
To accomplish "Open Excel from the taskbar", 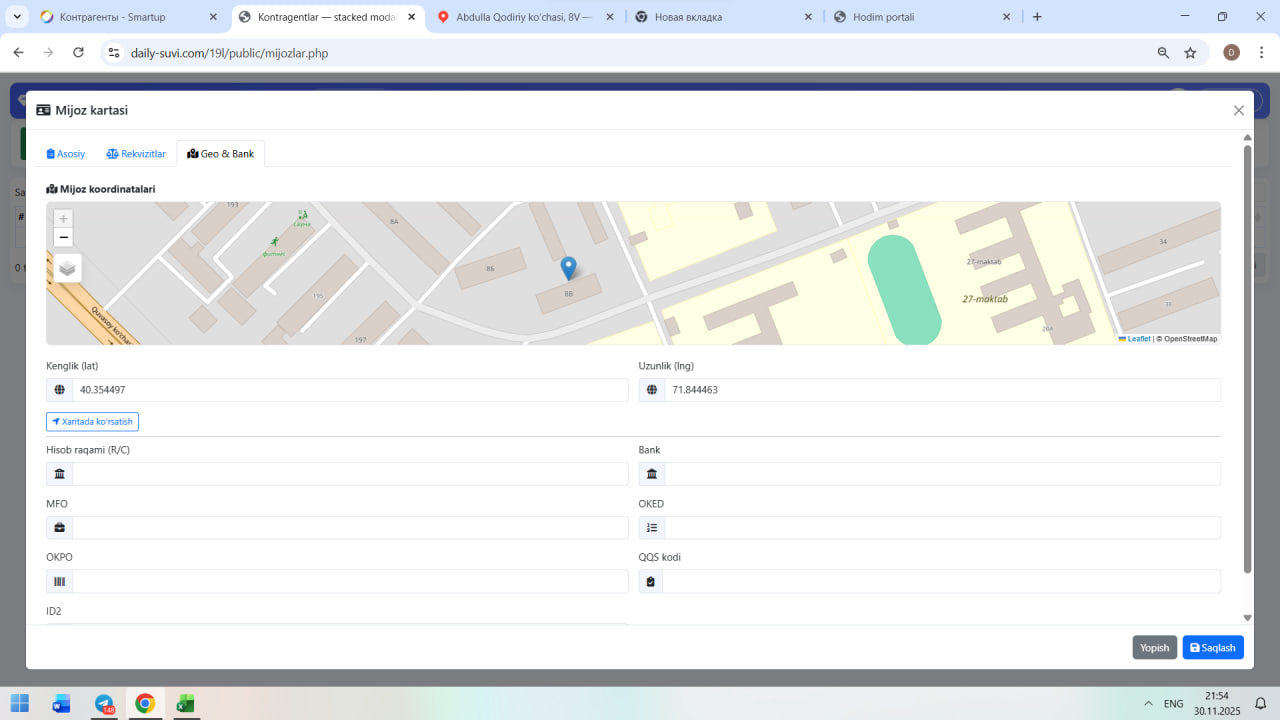I will (185, 703).
